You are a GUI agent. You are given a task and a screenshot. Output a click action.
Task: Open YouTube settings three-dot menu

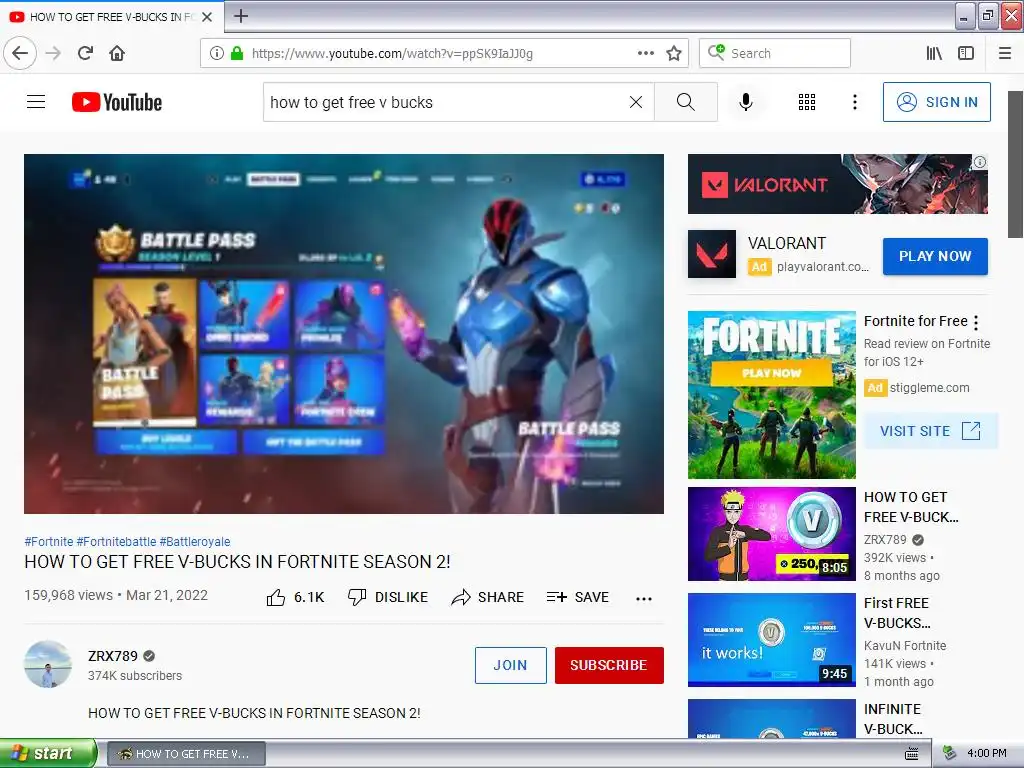[855, 102]
